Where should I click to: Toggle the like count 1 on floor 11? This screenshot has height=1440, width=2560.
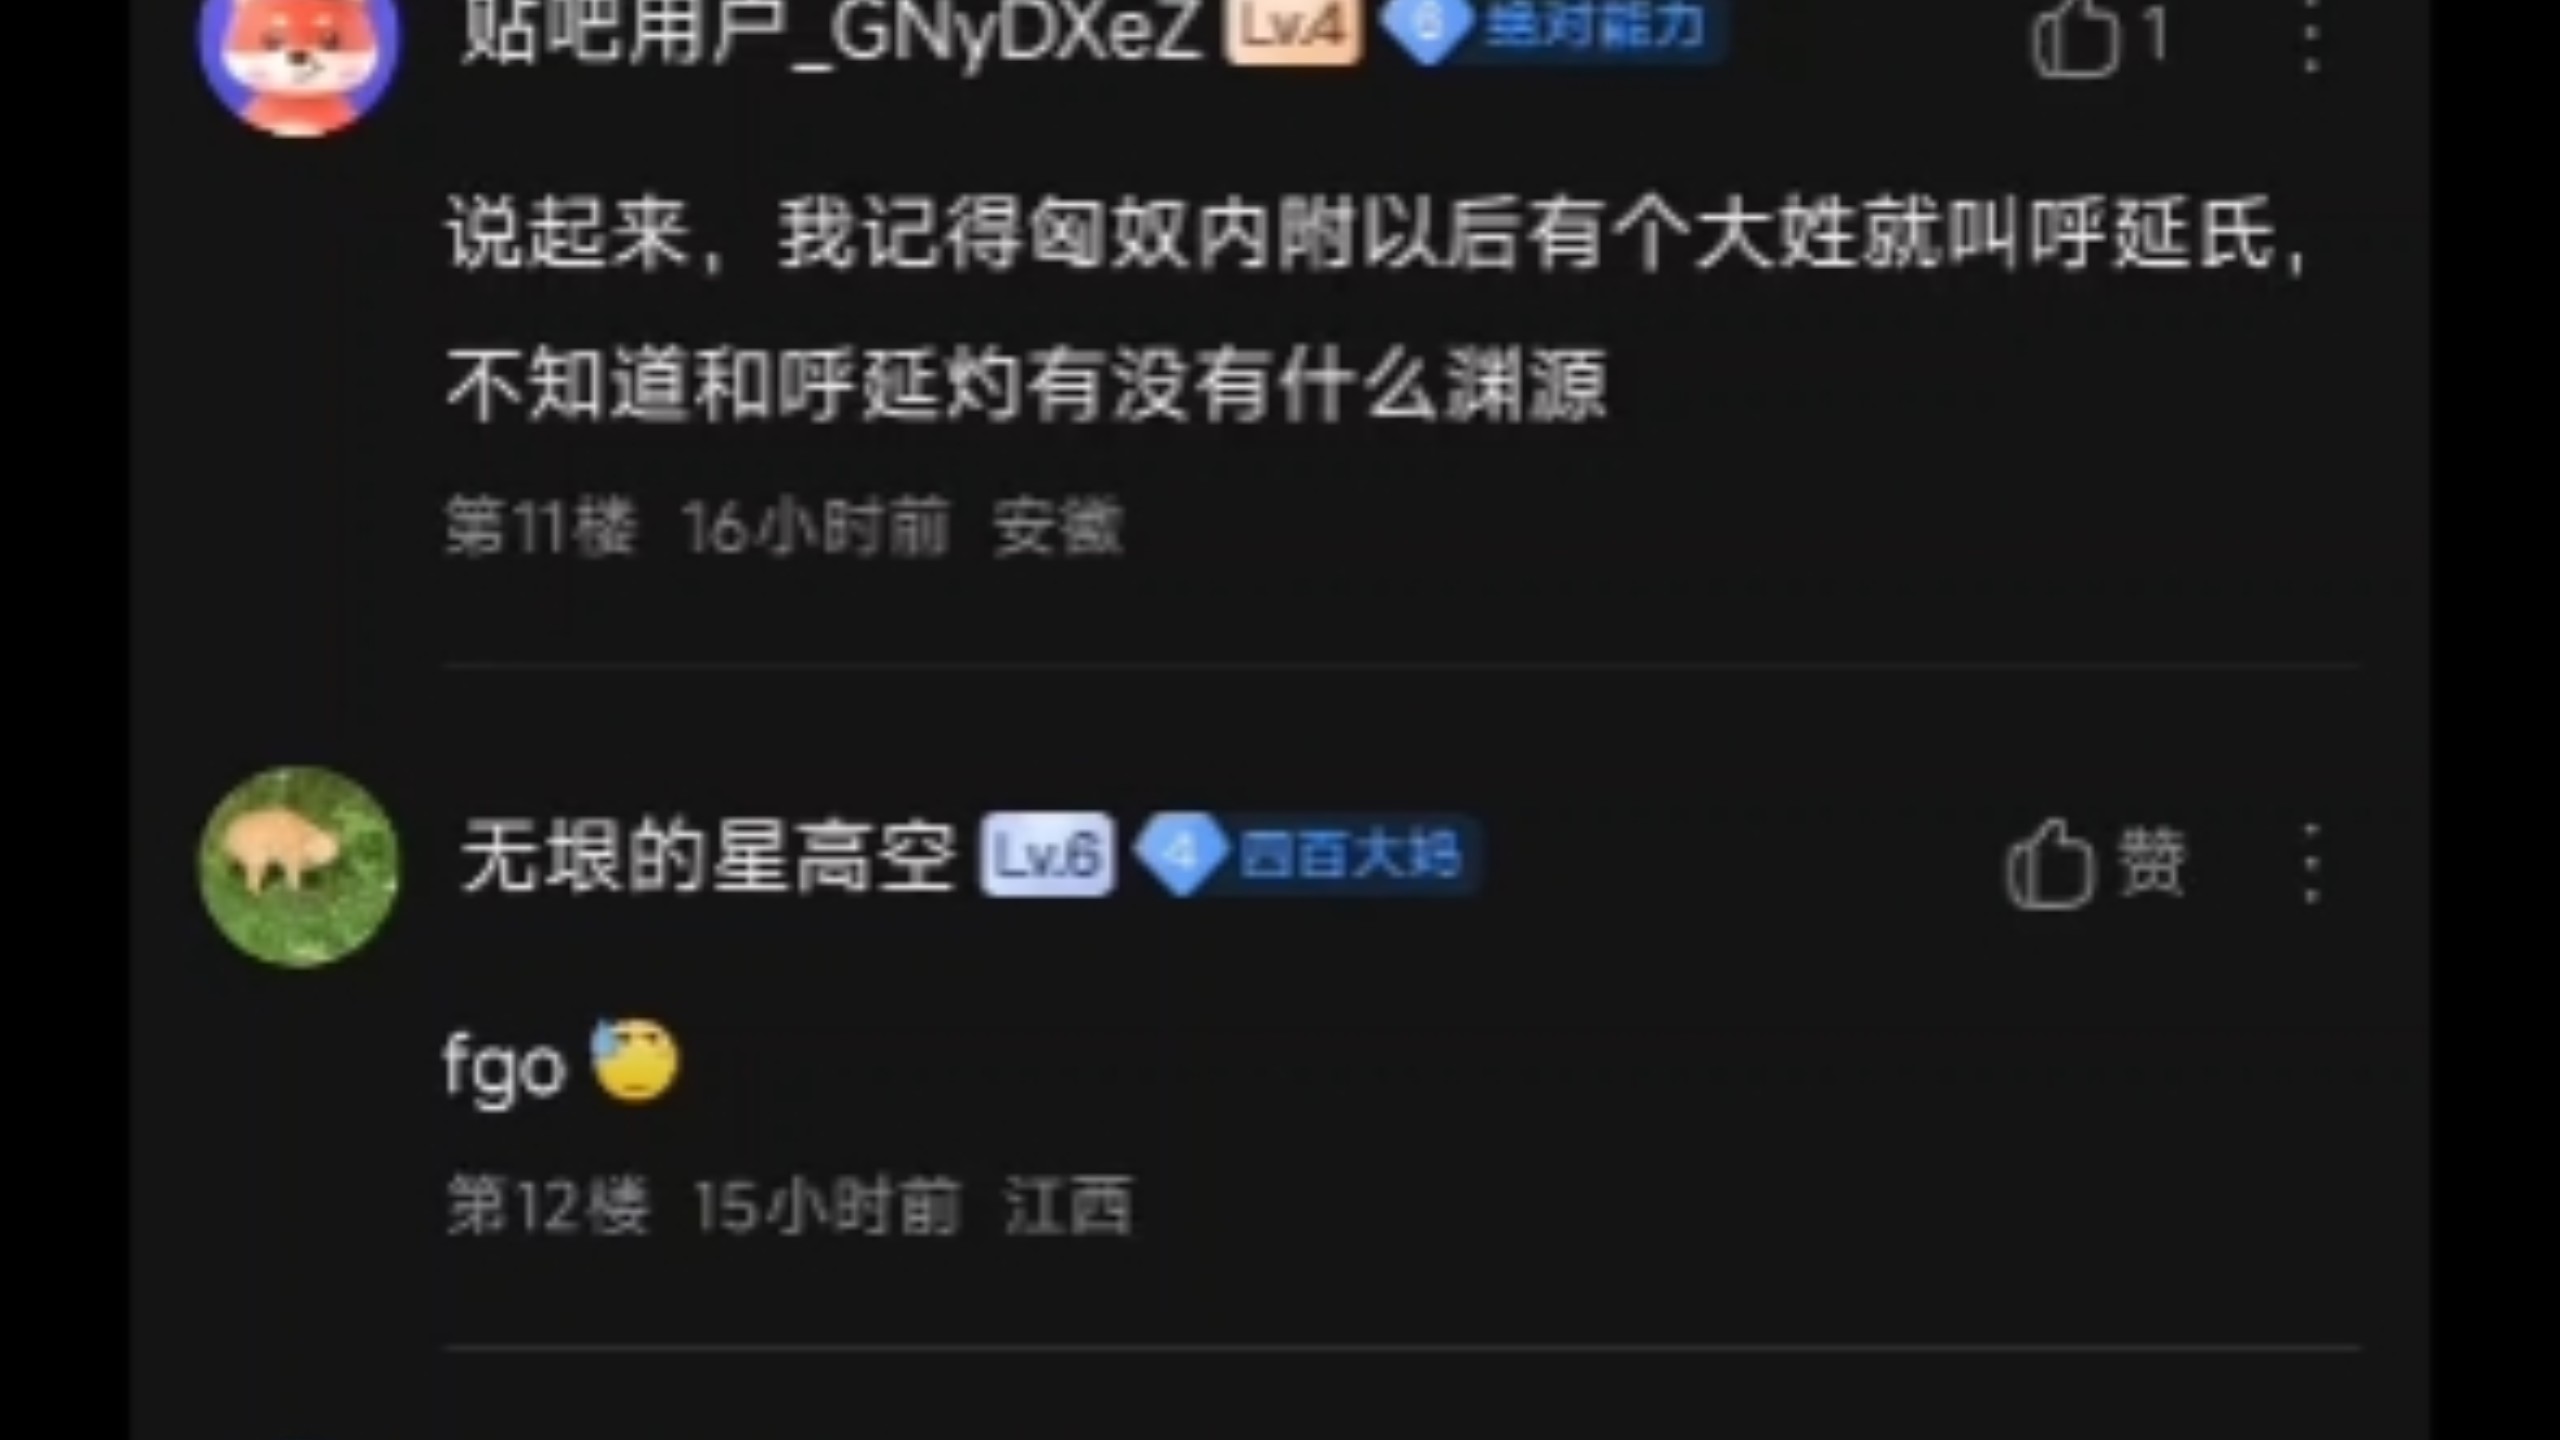tap(2156, 34)
